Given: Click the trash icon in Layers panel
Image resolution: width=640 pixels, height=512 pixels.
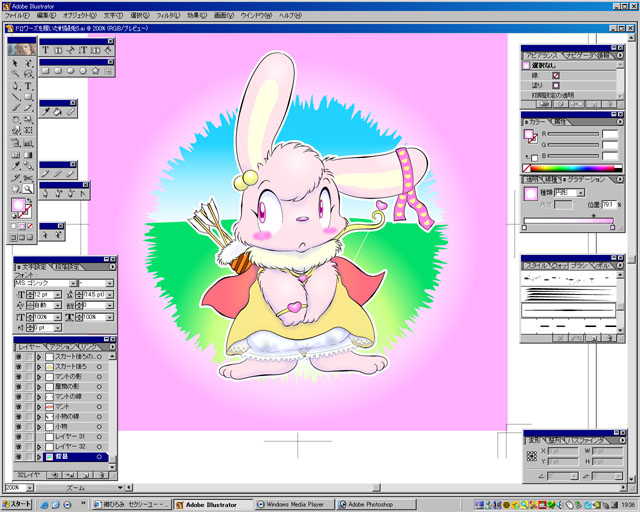Looking at the screenshot, I should 101,475.
